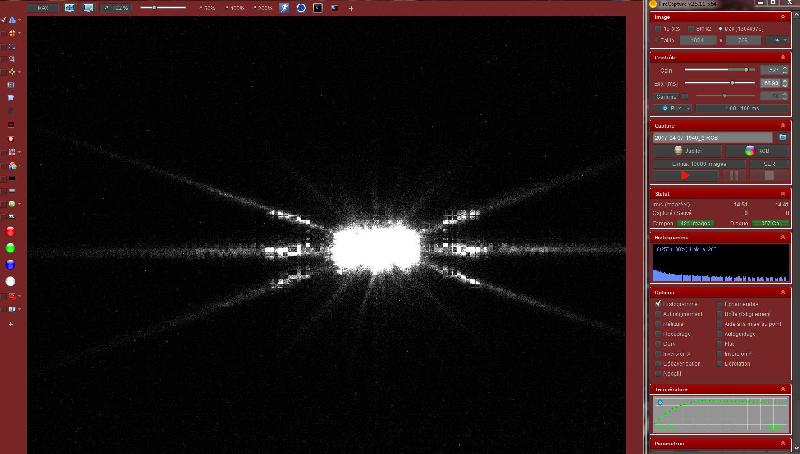Open the exposure range dropdown beside 60-100 ms
Viewport: 800px width, 454px height.
click(672, 108)
